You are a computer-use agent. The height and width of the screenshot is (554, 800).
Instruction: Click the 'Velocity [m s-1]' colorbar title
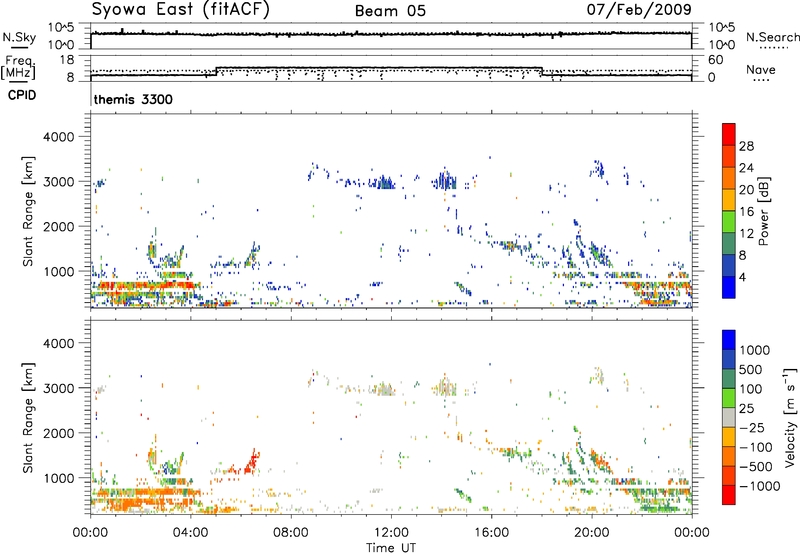pos(790,417)
